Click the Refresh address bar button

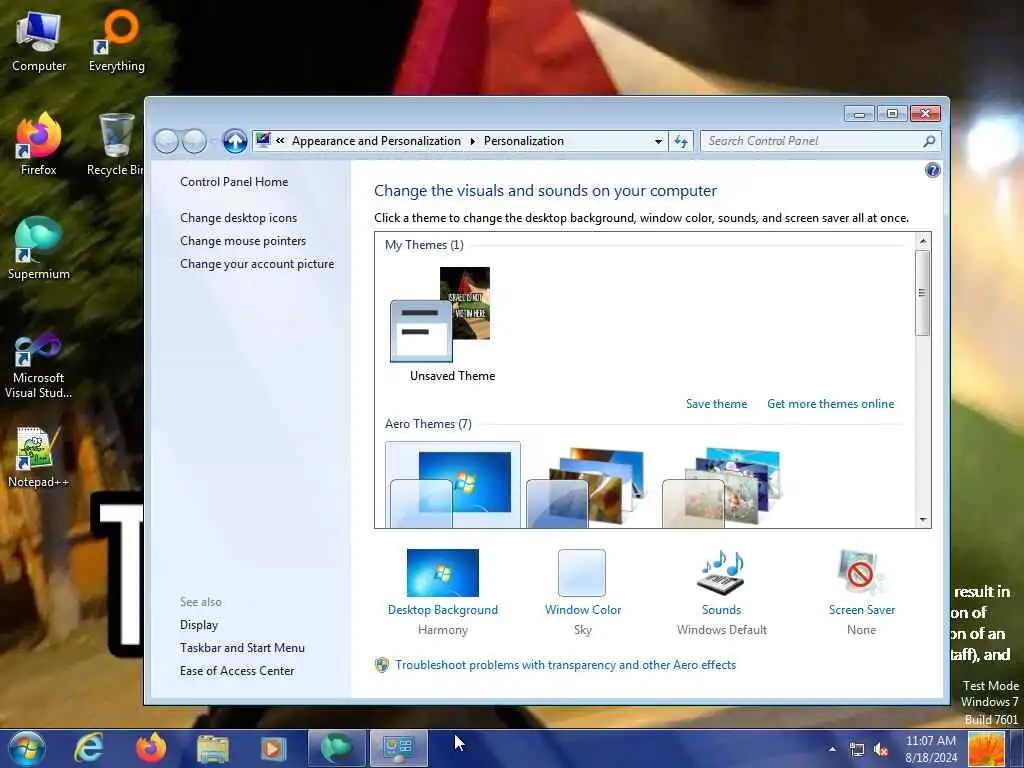680,141
